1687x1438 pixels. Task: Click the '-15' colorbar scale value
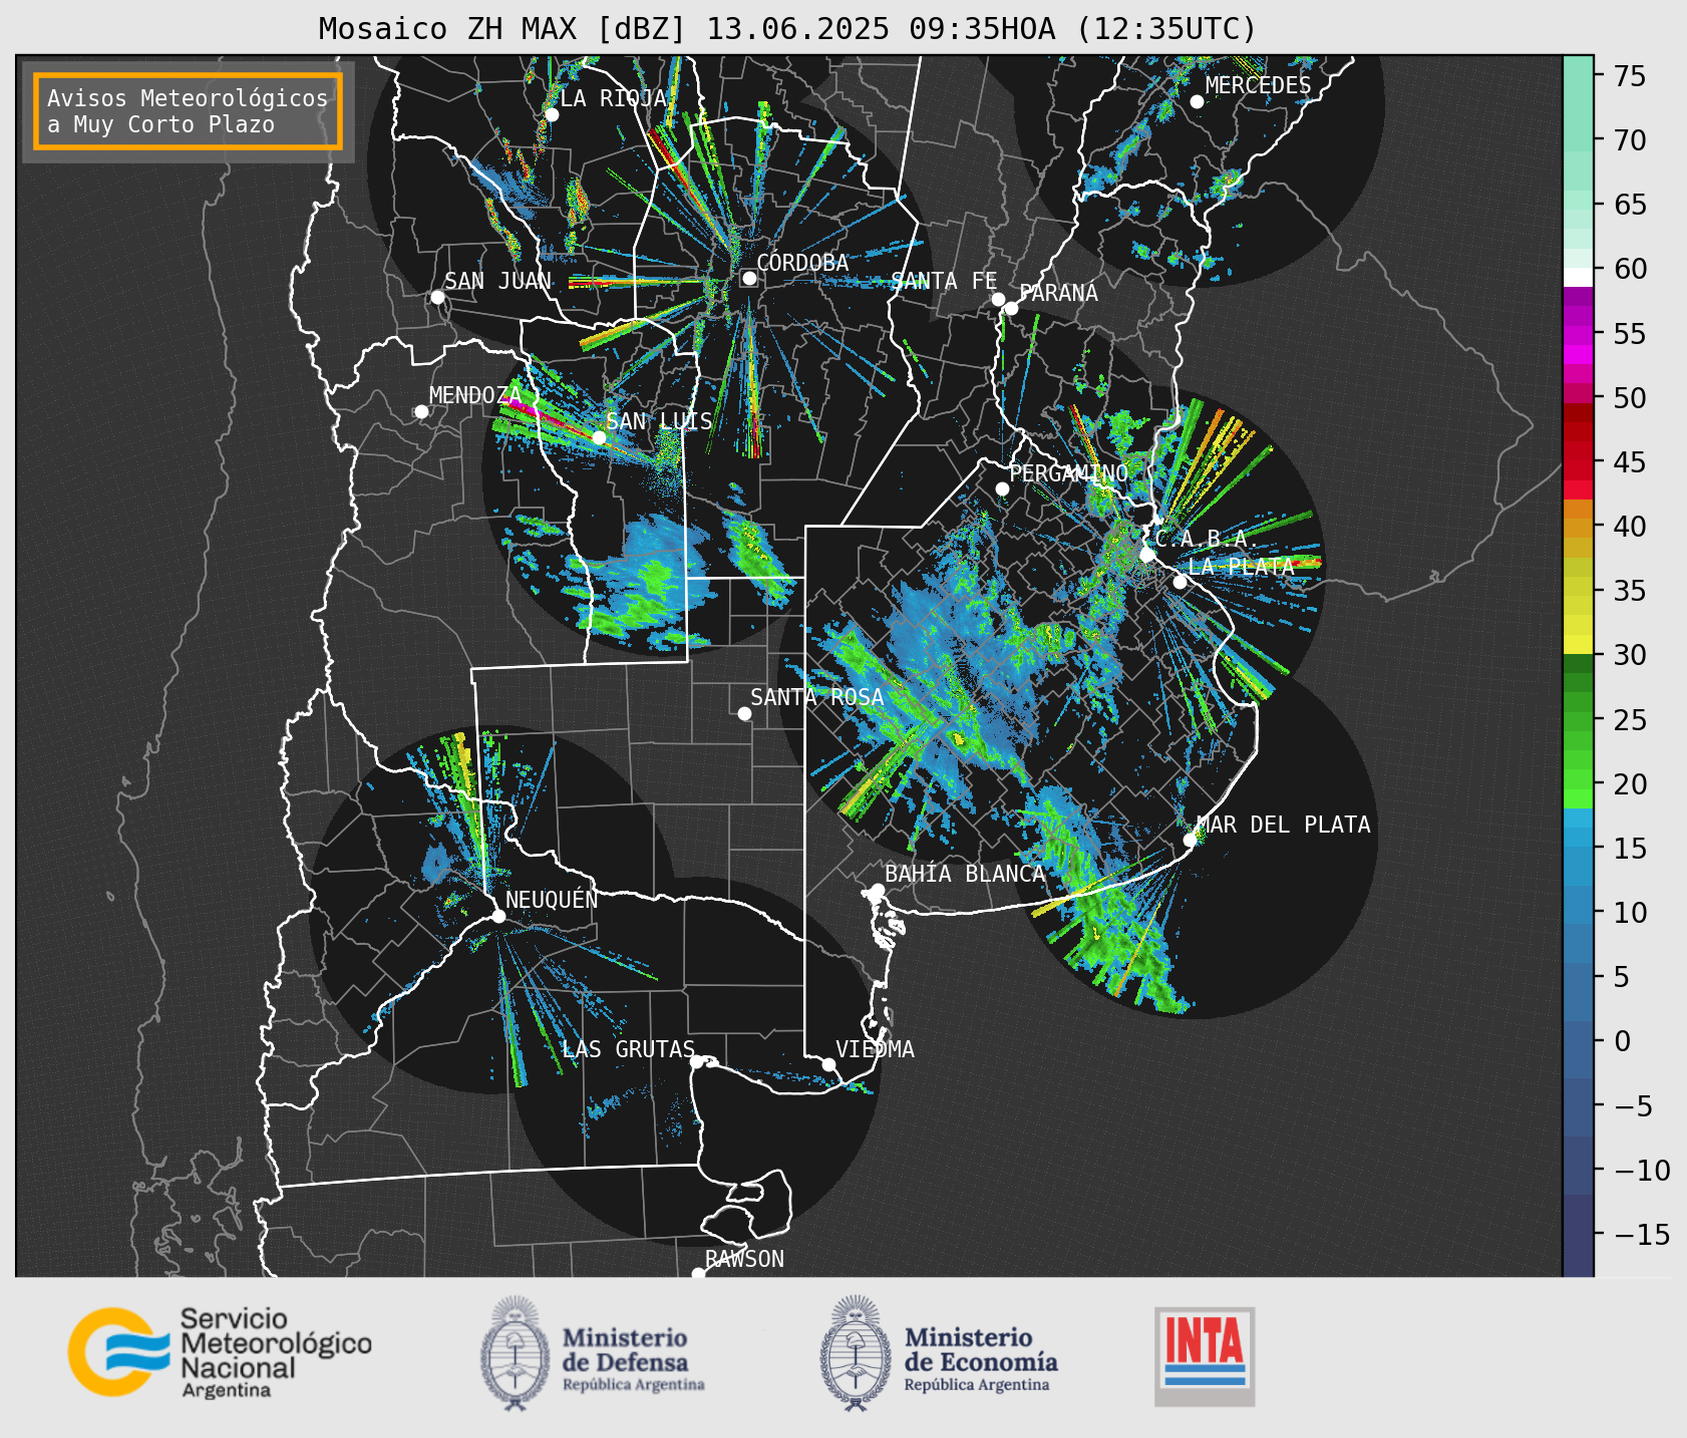point(1643,1234)
